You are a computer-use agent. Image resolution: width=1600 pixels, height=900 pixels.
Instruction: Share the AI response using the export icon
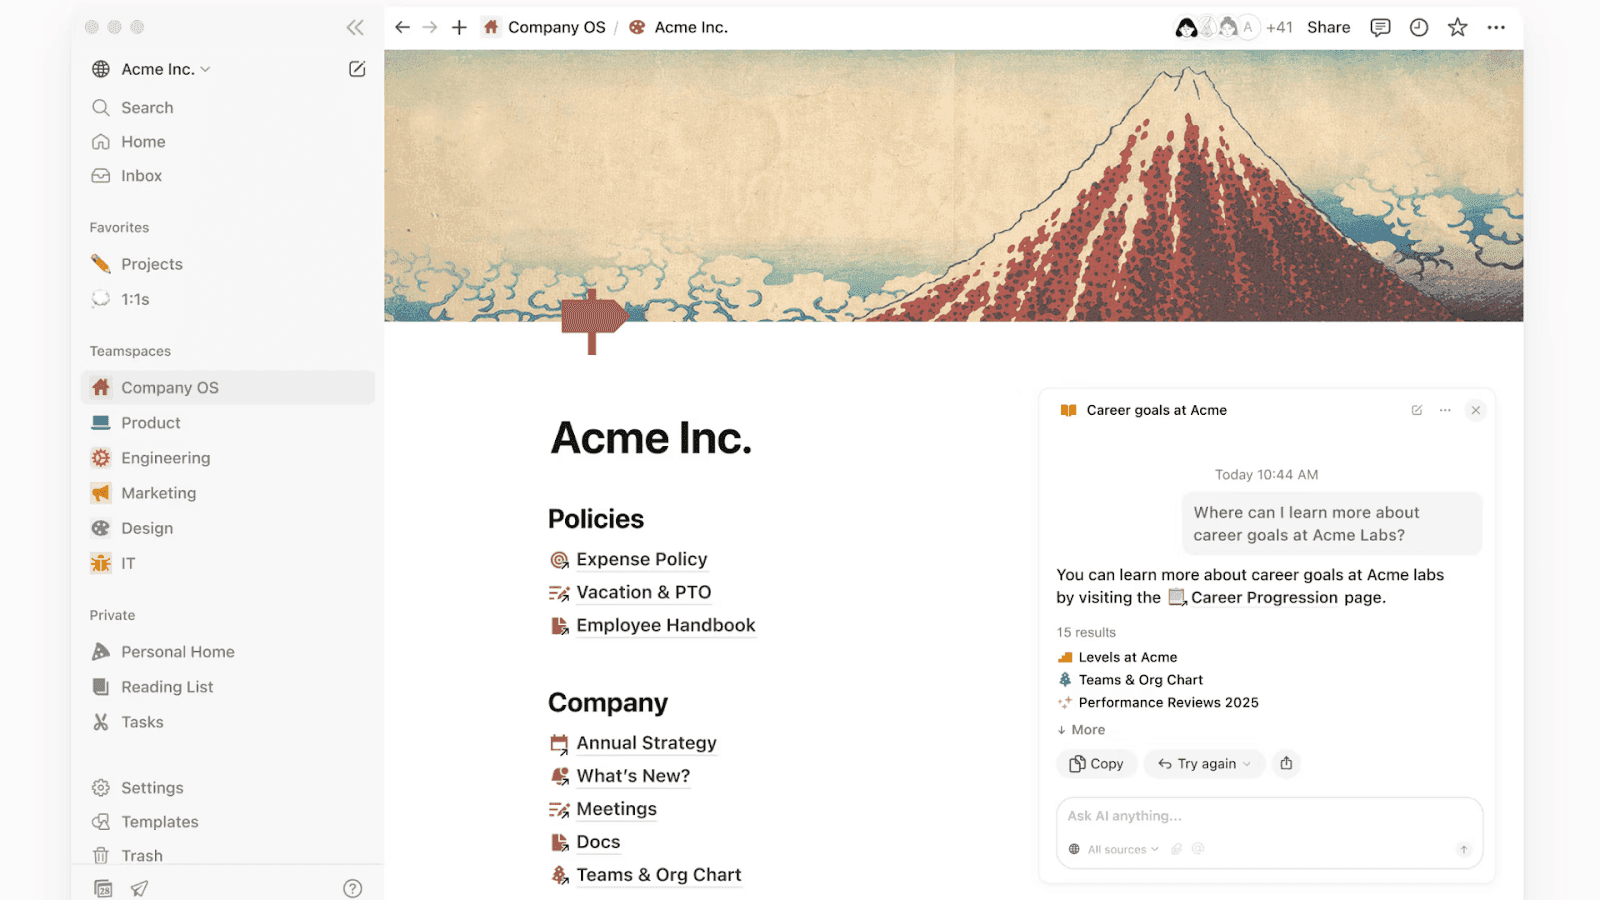tap(1286, 763)
